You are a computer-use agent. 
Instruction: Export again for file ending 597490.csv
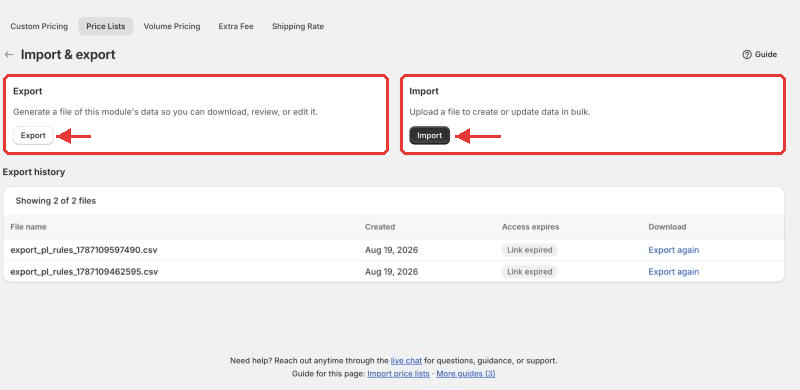673,250
